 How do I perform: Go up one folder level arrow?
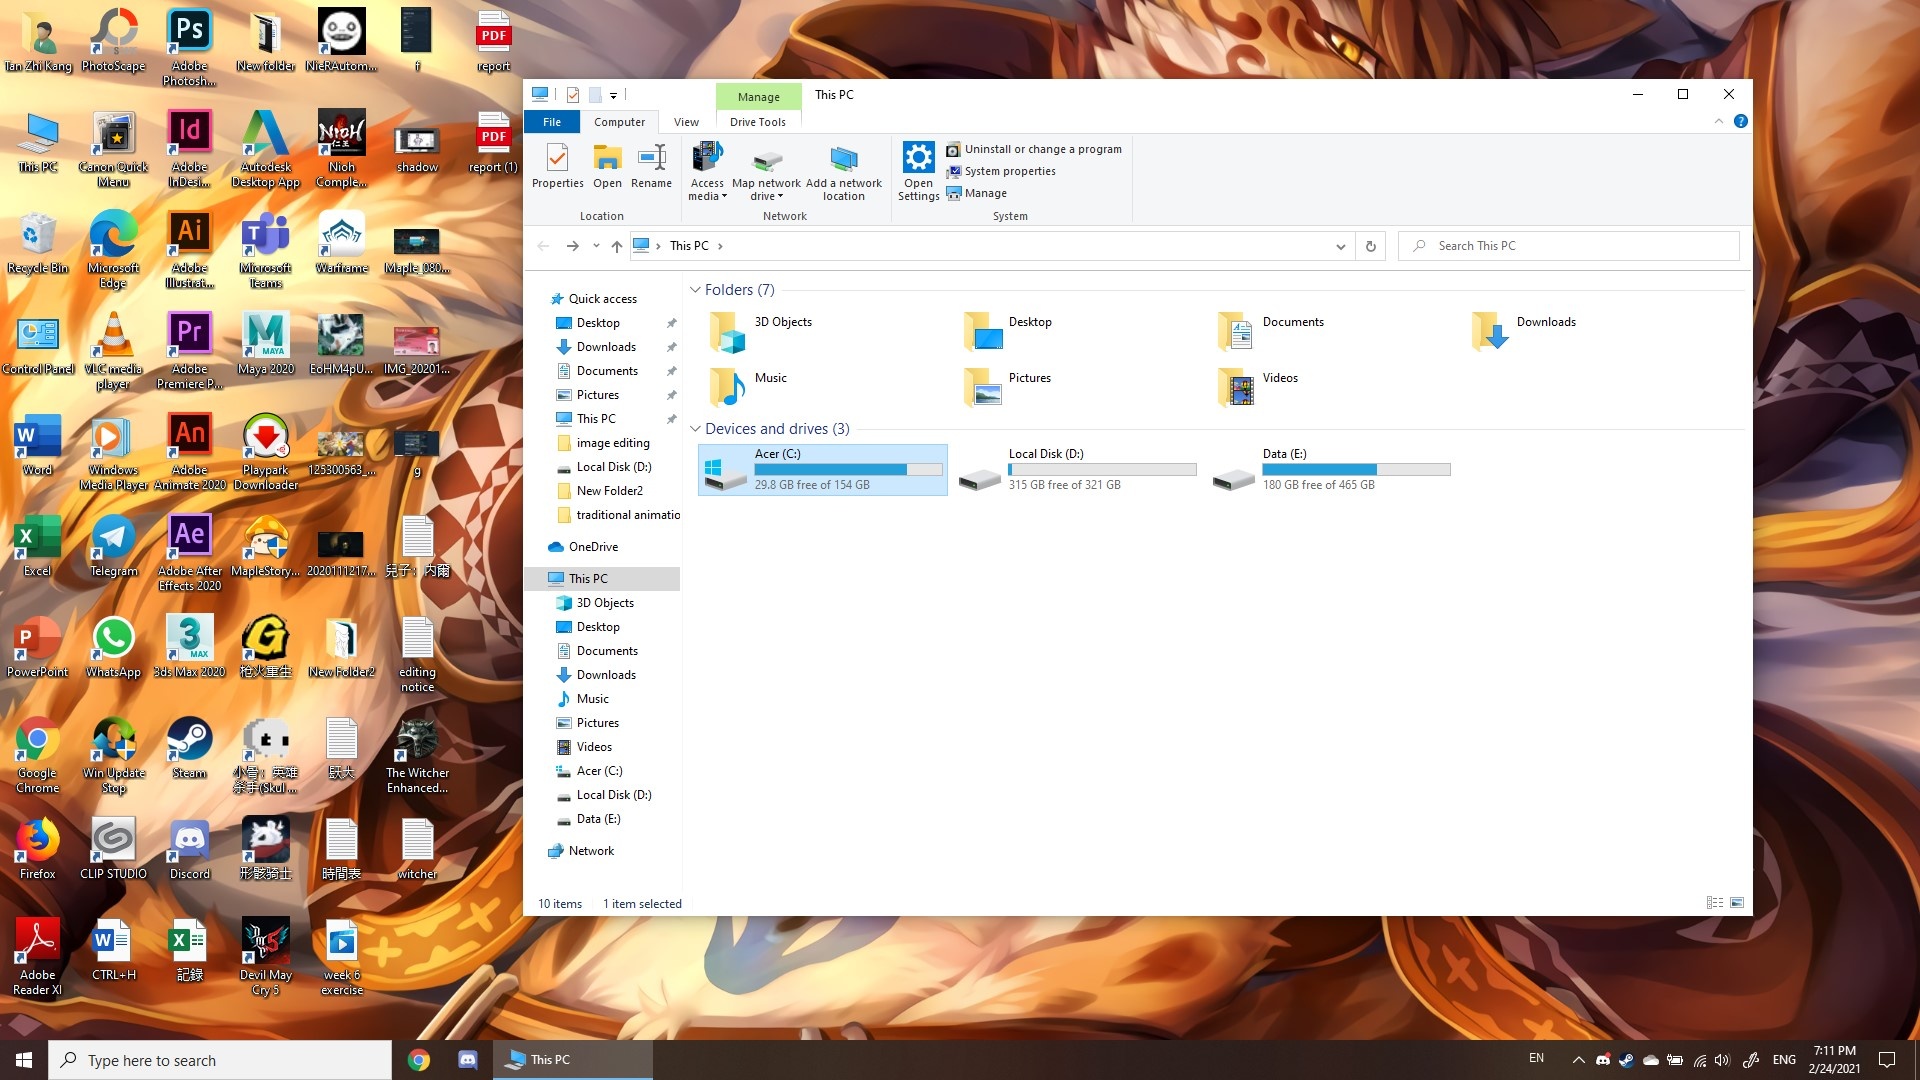(617, 246)
